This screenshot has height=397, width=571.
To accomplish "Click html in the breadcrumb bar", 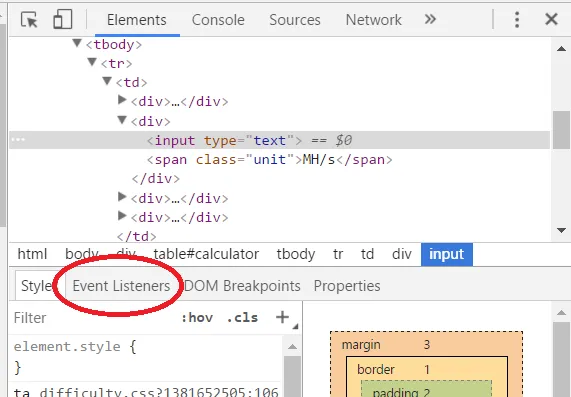I will (x=32, y=254).
